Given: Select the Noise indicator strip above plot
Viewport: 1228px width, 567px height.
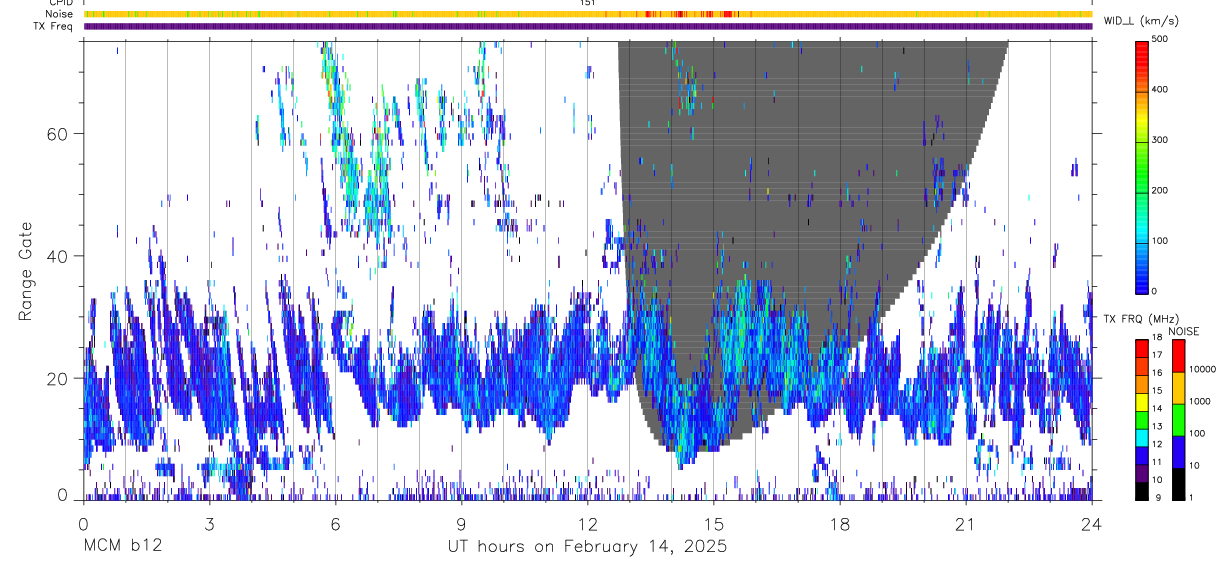Looking at the screenshot, I should pyautogui.click(x=588, y=14).
